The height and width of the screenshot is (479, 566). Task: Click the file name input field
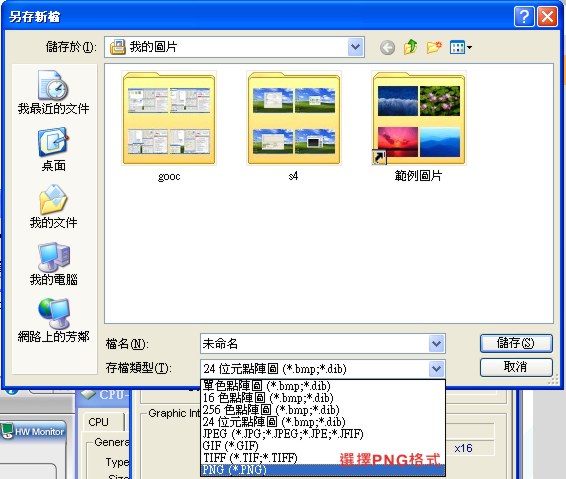(315, 344)
